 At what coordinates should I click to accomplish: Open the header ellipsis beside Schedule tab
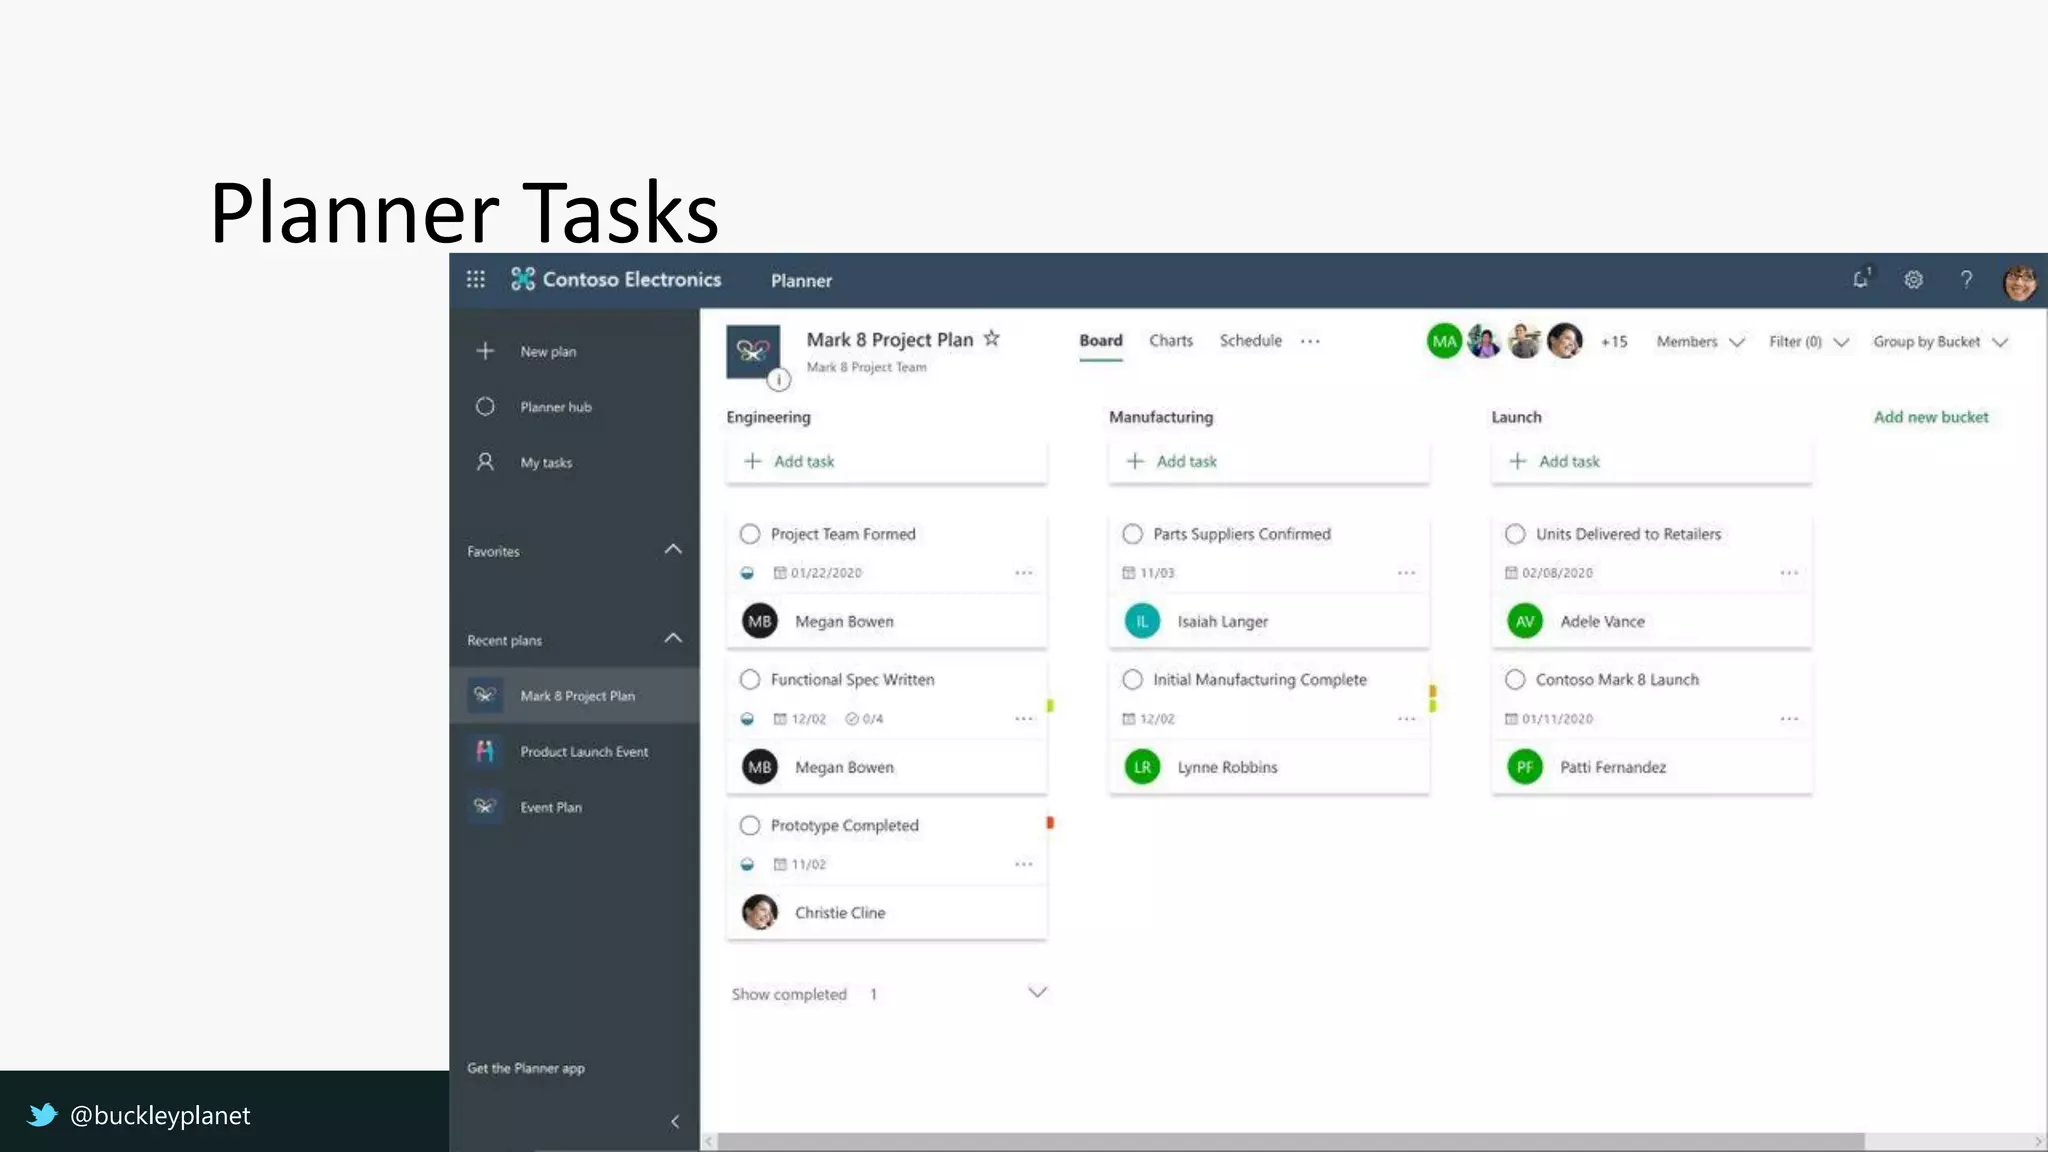coord(1310,341)
